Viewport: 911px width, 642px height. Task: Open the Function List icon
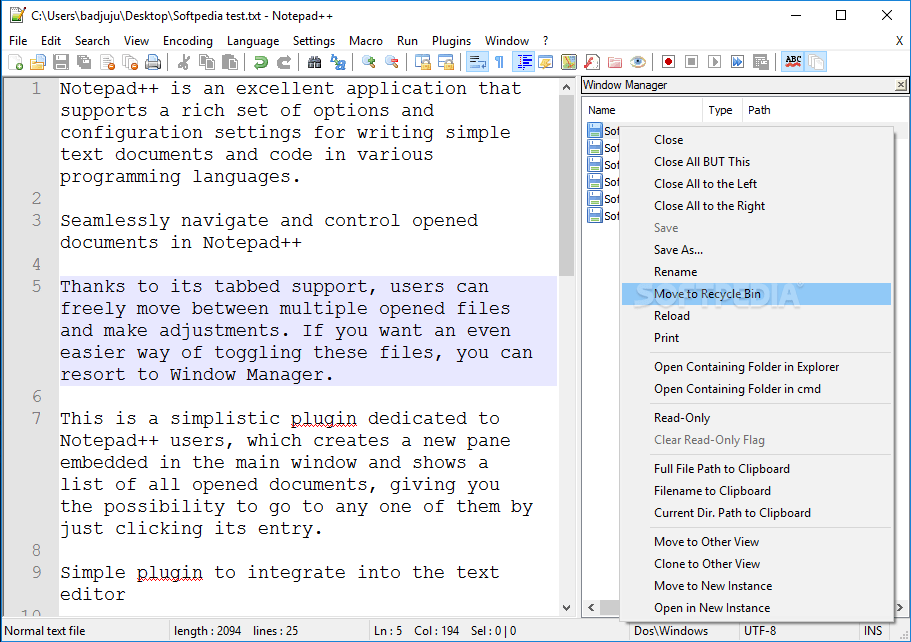pos(592,62)
